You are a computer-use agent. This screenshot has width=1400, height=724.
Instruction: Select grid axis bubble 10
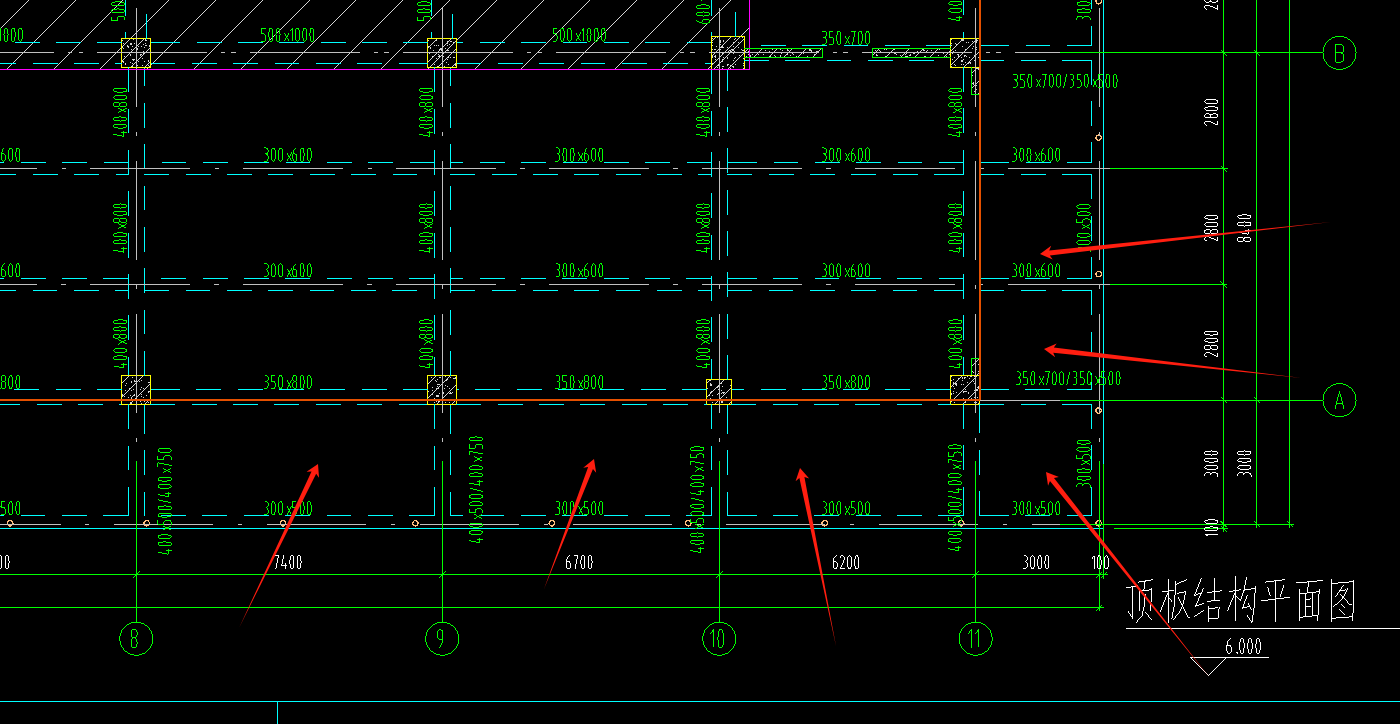[x=718, y=638]
